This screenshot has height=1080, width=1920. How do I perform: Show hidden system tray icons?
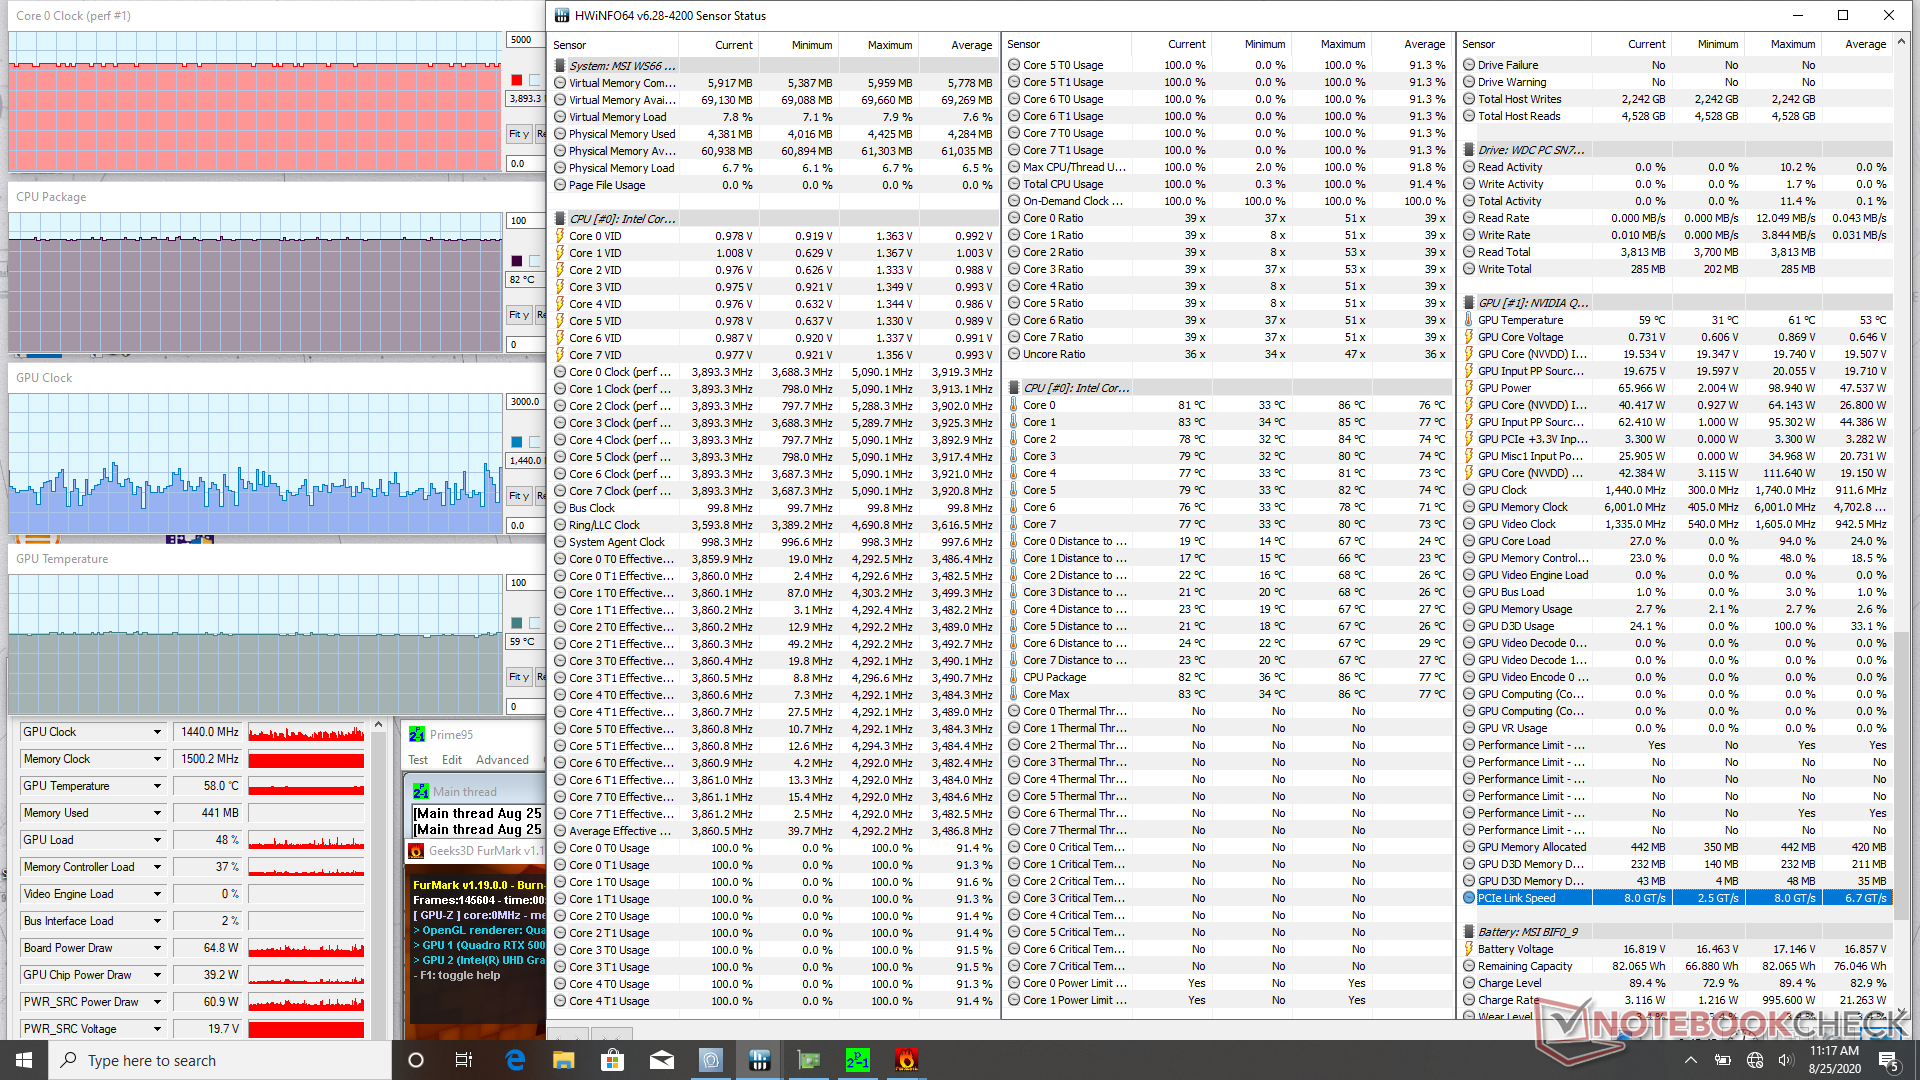[x=1690, y=1060]
